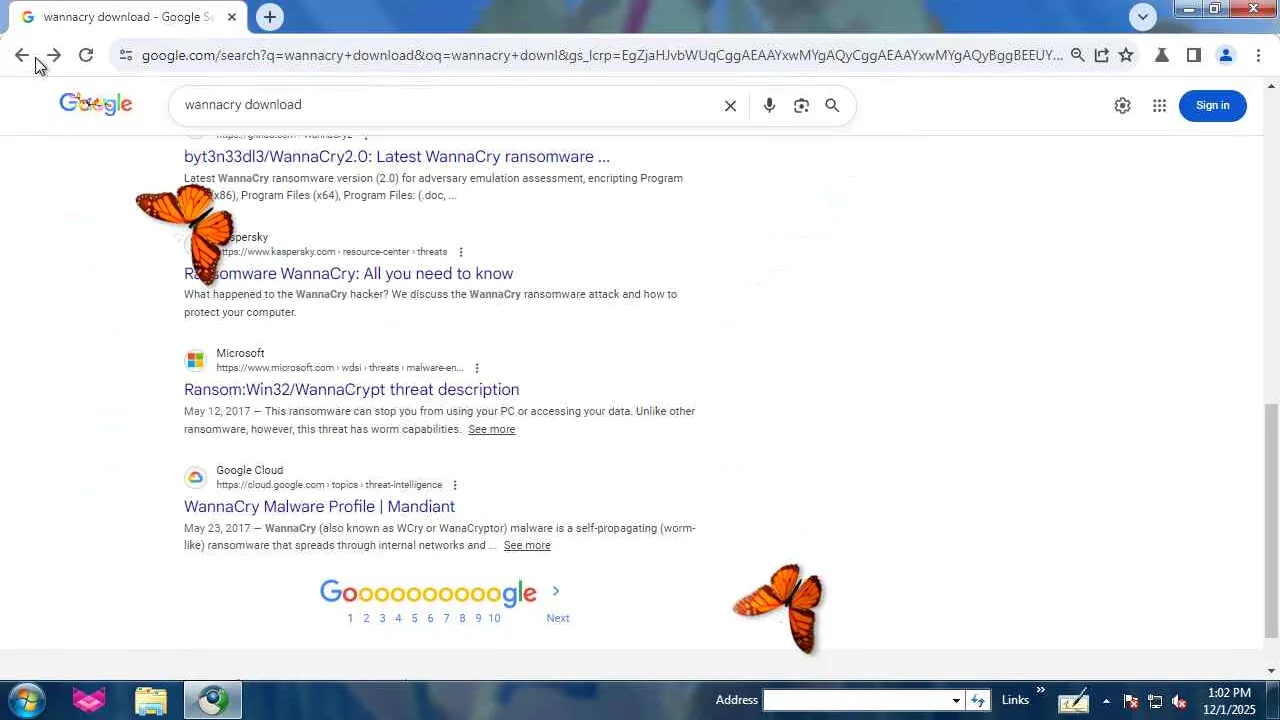The width and height of the screenshot is (1280, 720).
Task: Open the tab search chevron
Action: (x=1143, y=17)
